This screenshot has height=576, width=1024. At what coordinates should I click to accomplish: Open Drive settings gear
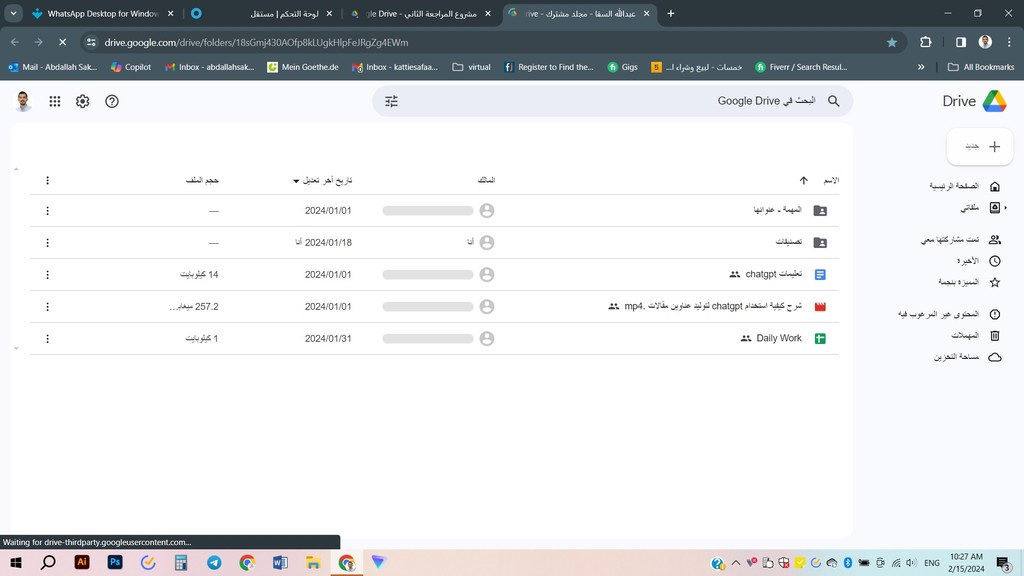coord(82,101)
